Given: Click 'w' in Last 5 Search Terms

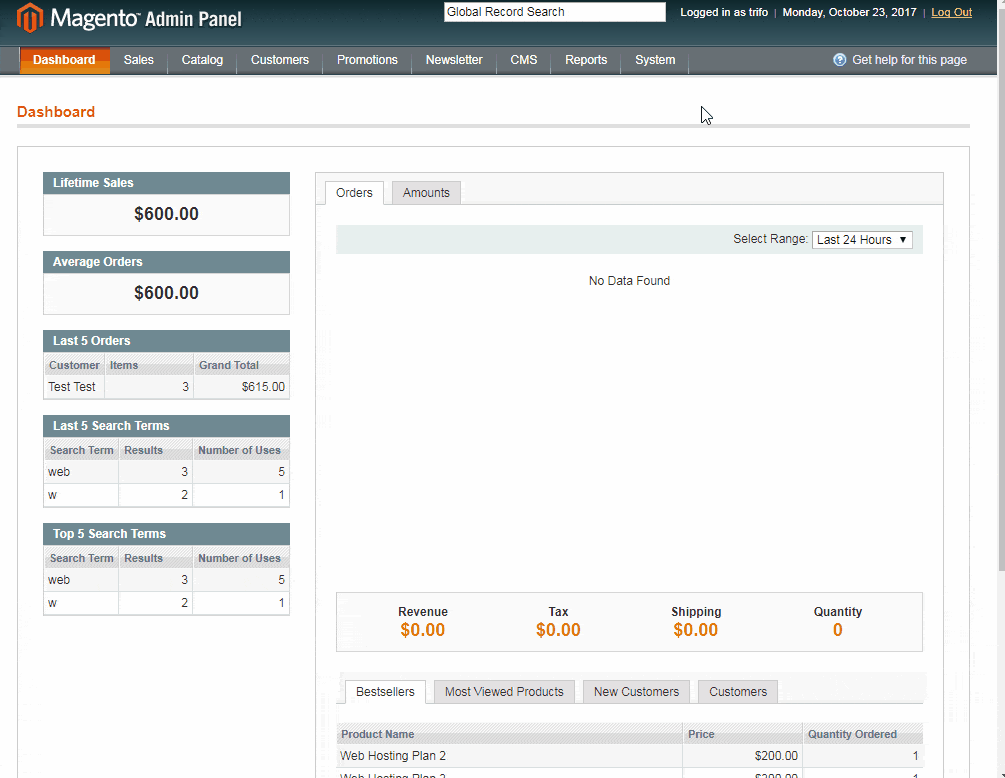Looking at the screenshot, I should [53, 495].
